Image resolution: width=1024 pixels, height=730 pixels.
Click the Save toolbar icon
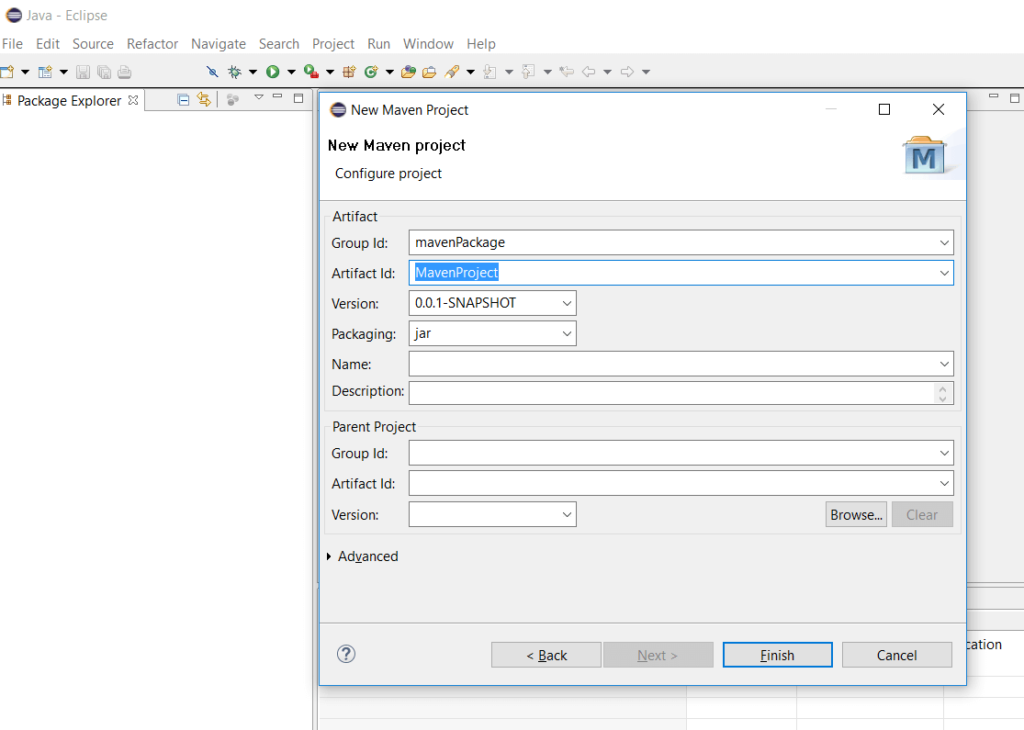pyautogui.click(x=84, y=71)
